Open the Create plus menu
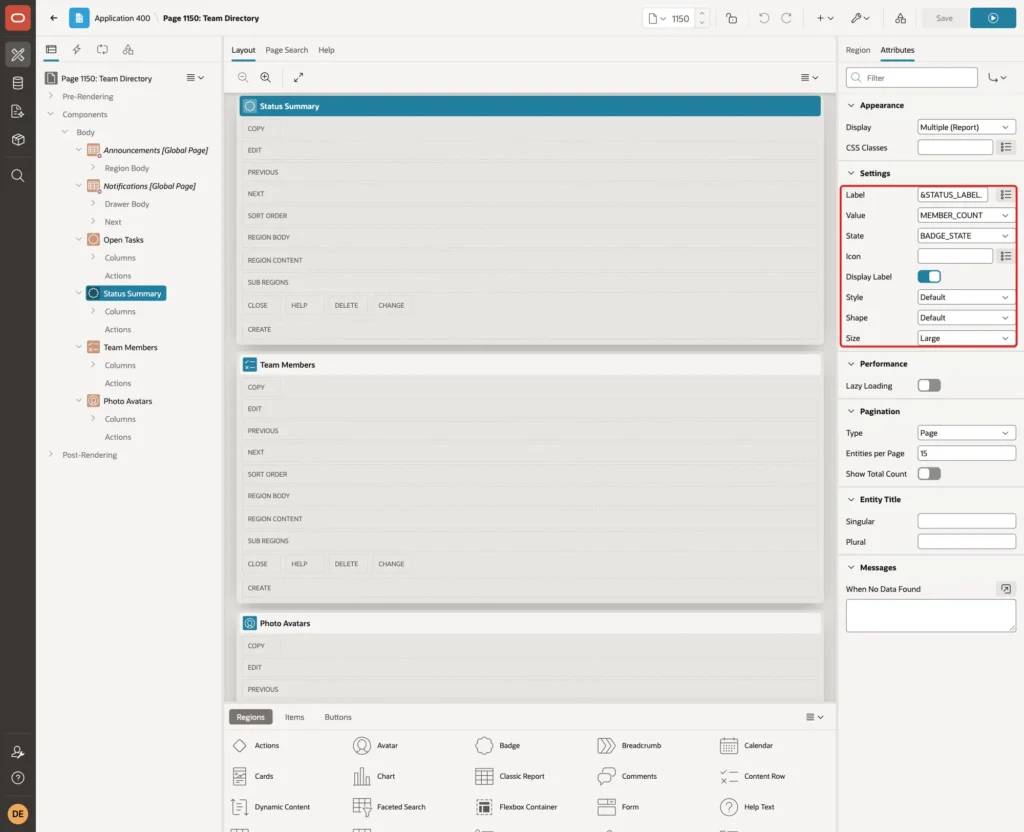The height and width of the screenshot is (832, 1024). tap(825, 18)
